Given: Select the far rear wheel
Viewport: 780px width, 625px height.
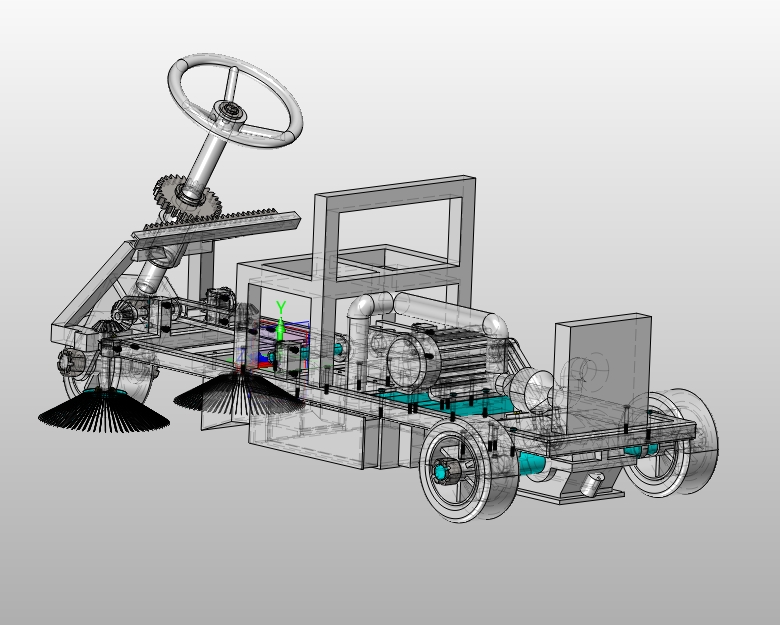Looking at the screenshot, I should [672, 443].
